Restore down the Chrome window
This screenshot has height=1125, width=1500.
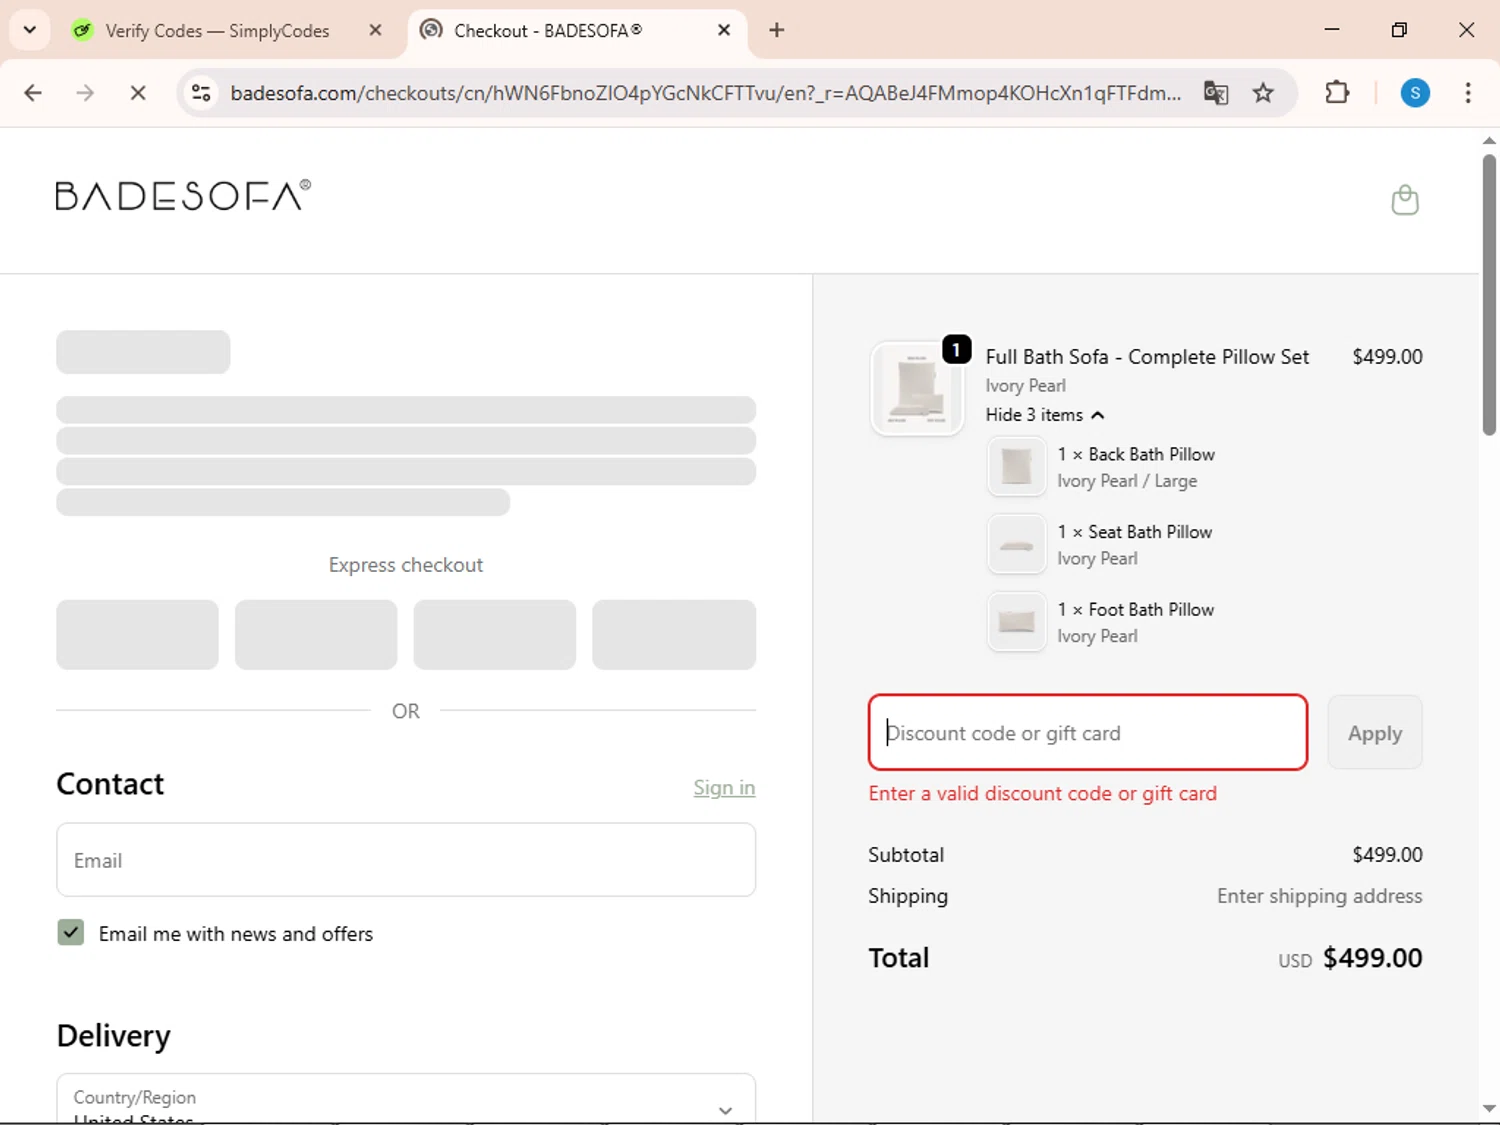pos(1399,30)
